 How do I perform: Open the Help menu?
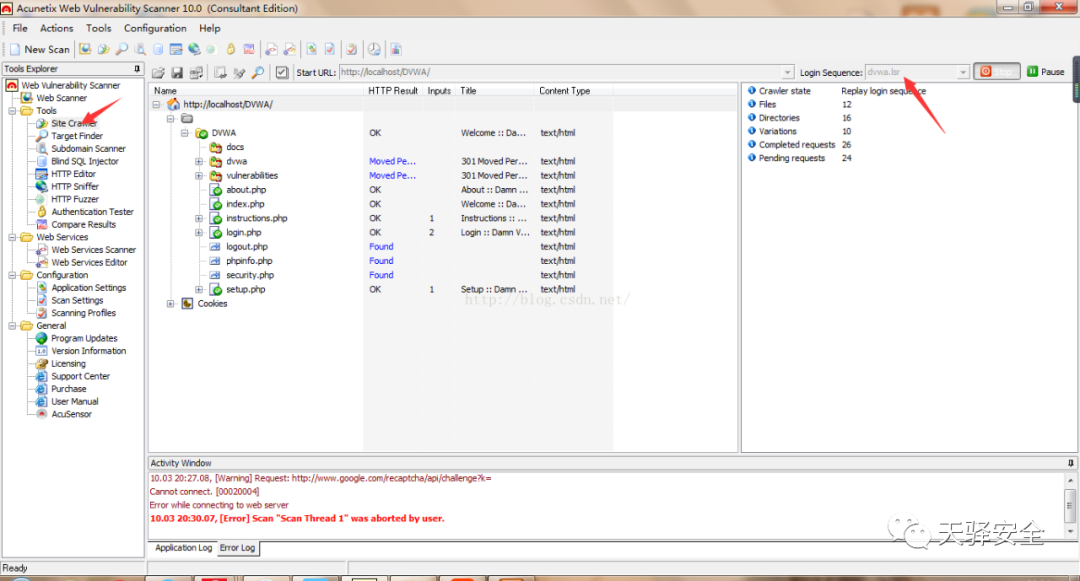click(x=210, y=28)
